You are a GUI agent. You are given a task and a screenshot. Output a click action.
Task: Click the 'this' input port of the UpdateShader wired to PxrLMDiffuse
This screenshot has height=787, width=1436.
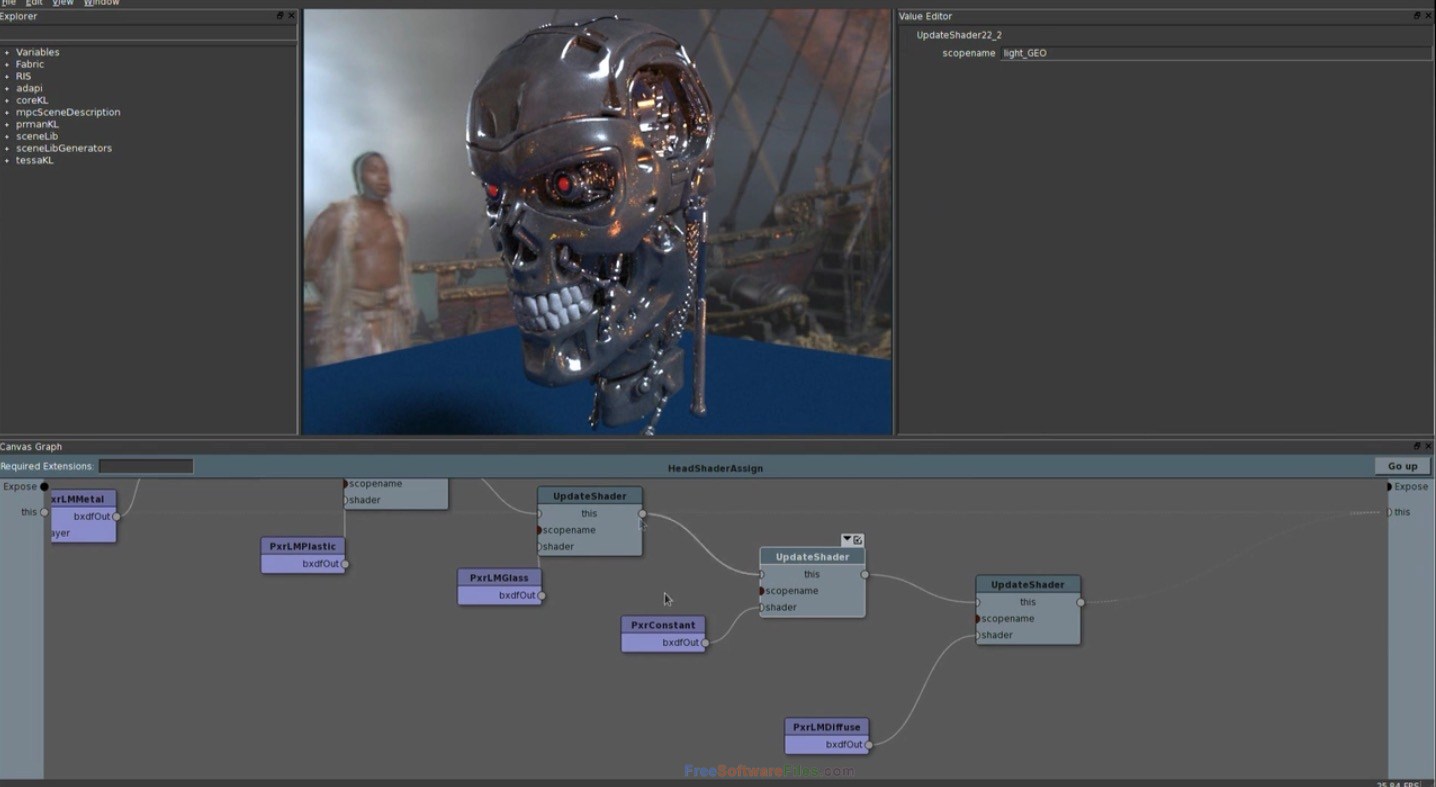[x=978, y=603]
